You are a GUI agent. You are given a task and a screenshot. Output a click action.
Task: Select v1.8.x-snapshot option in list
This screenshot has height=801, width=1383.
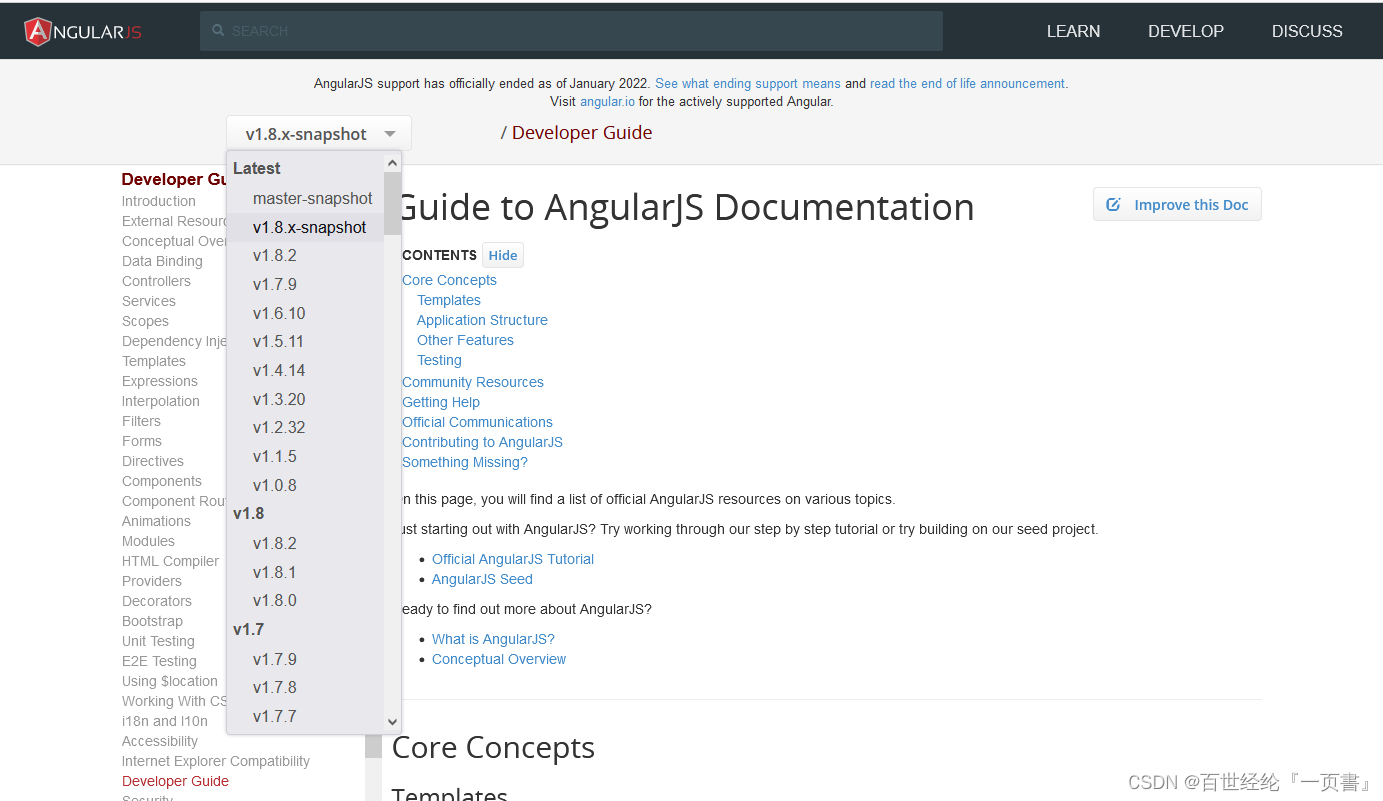coord(309,227)
